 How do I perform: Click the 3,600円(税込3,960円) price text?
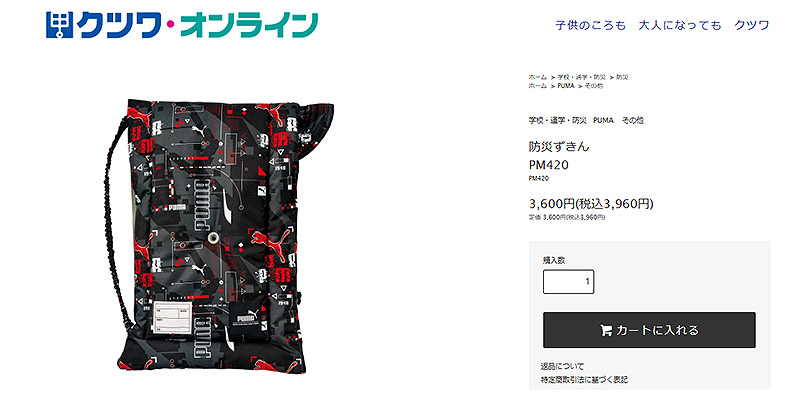(x=591, y=204)
